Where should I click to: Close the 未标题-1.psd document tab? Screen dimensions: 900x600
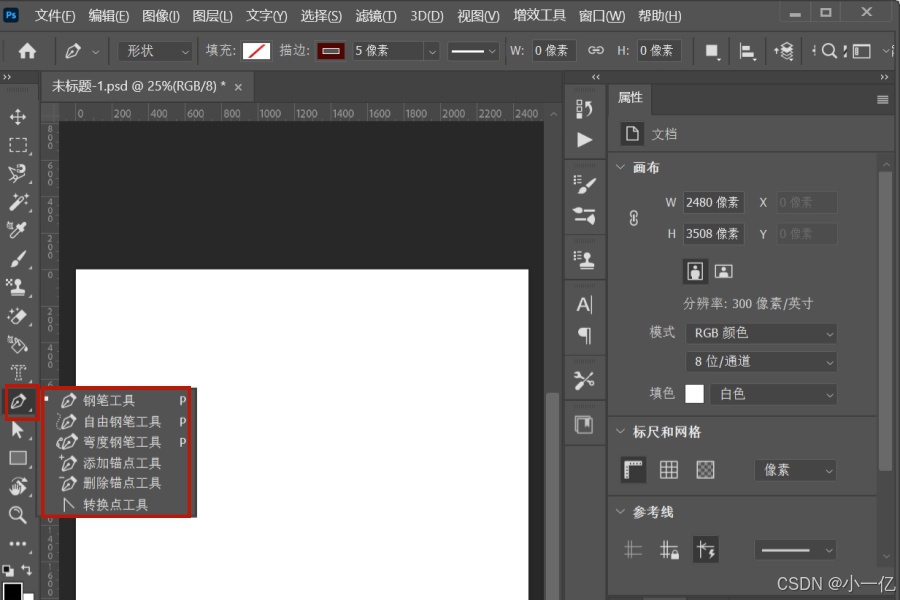click(238, 87)
